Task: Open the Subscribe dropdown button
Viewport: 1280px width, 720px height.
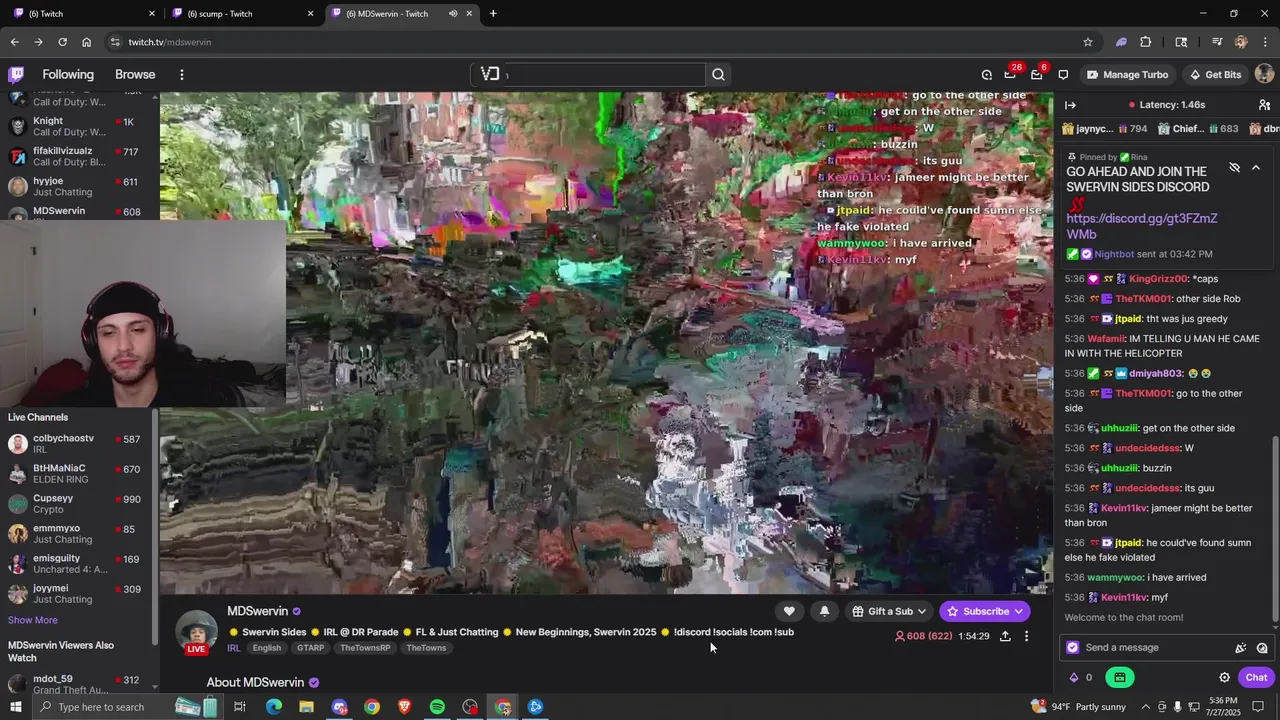Action: [x=985, y=611]
